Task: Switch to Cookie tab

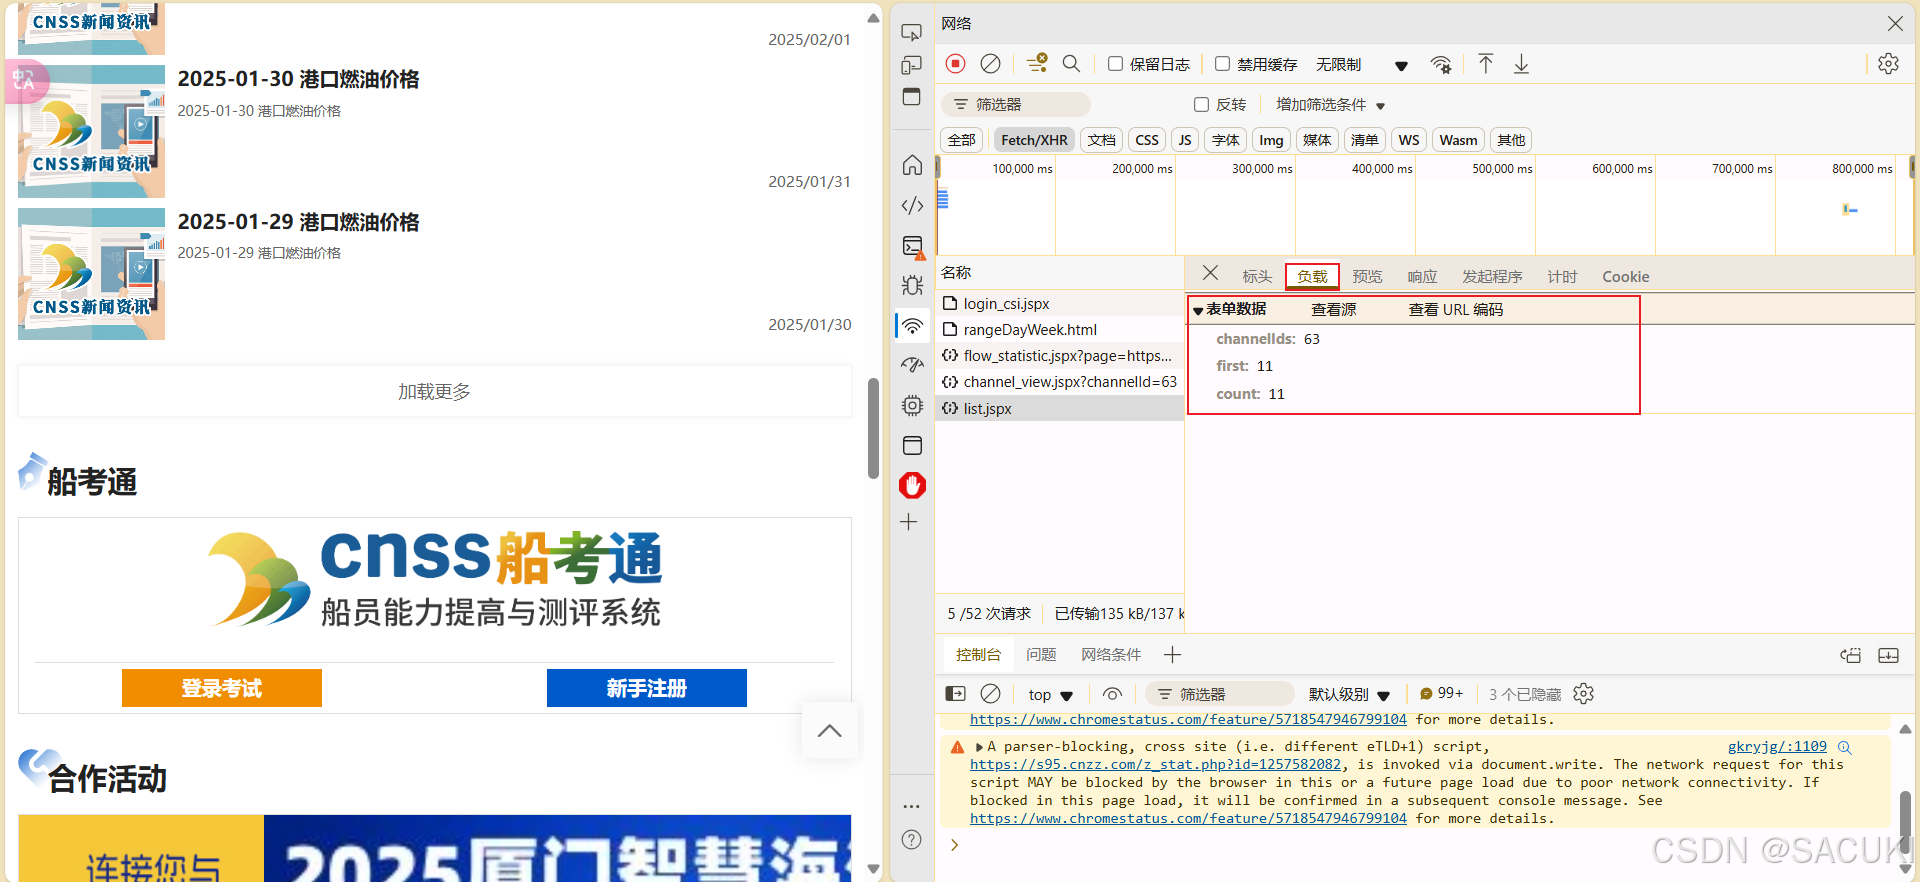Action: (1626, 277)
